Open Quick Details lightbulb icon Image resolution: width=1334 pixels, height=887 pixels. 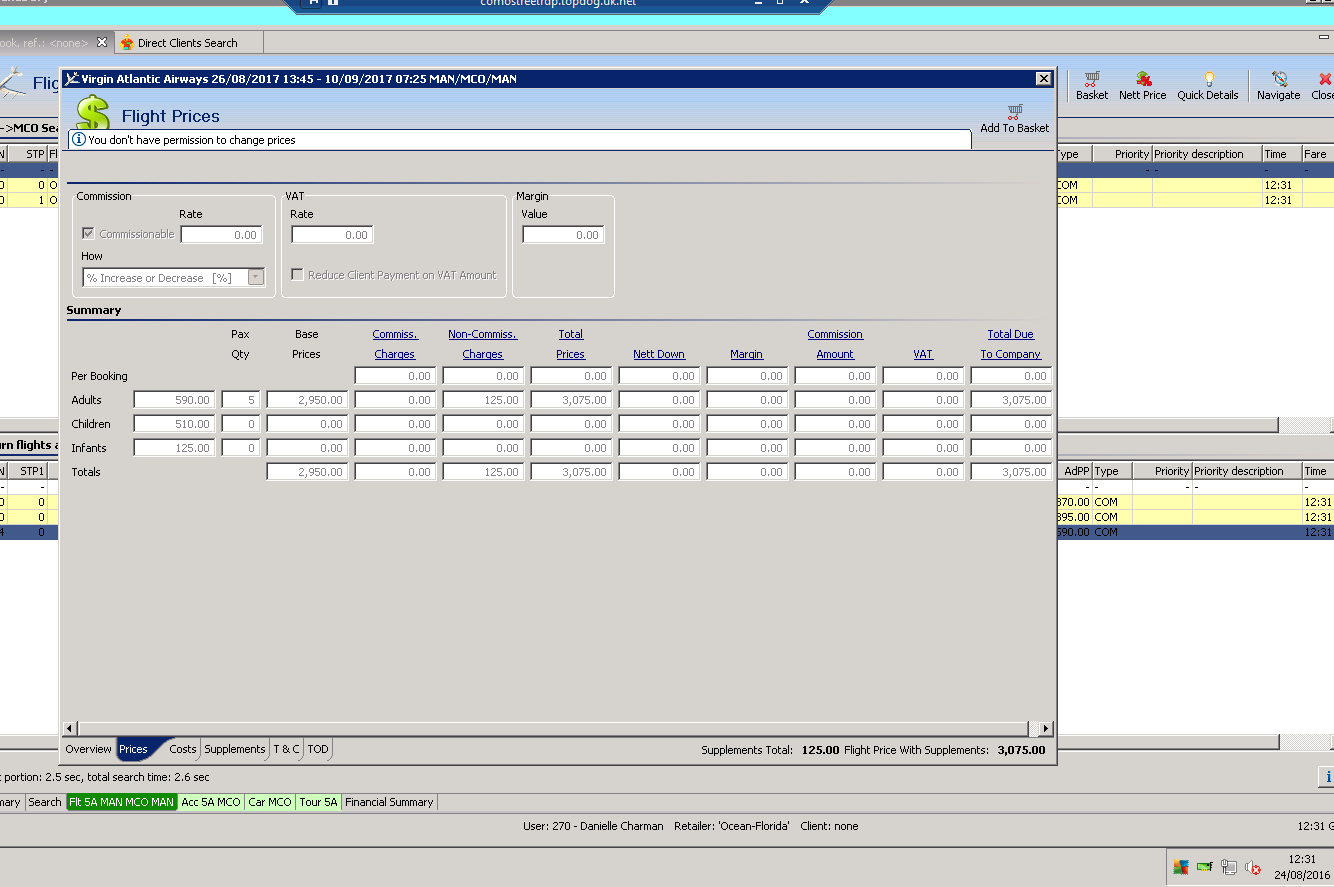point(1208,79)
